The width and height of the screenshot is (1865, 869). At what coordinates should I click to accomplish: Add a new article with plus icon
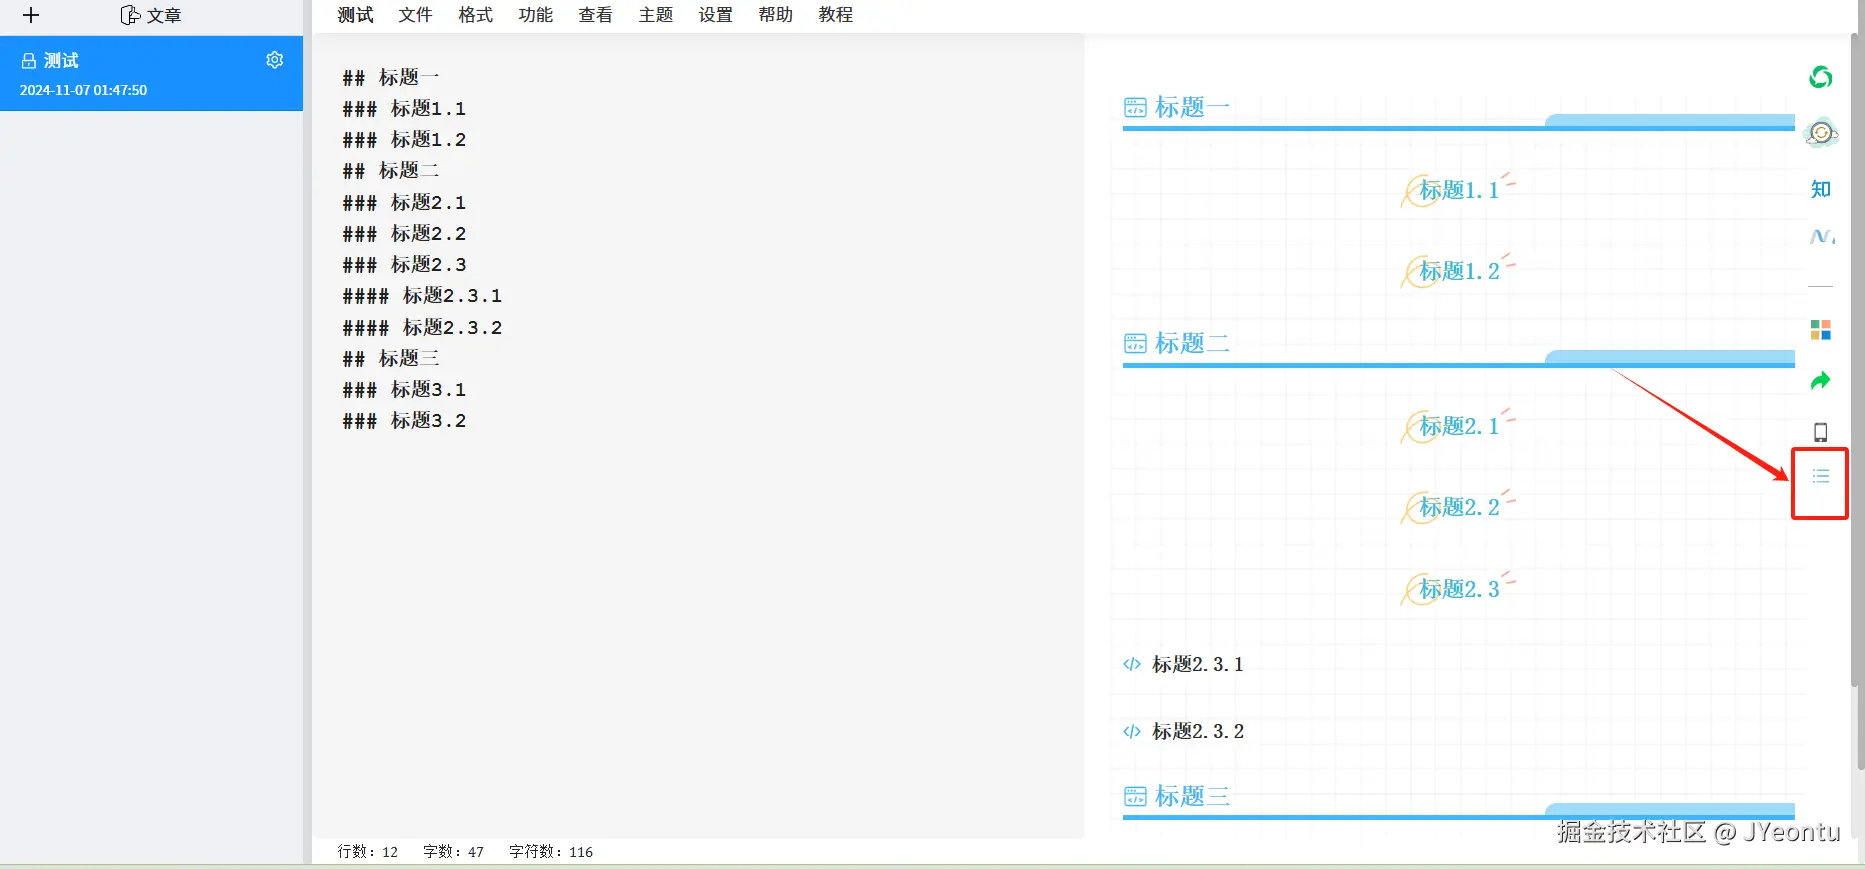click(x=31, y=15)
